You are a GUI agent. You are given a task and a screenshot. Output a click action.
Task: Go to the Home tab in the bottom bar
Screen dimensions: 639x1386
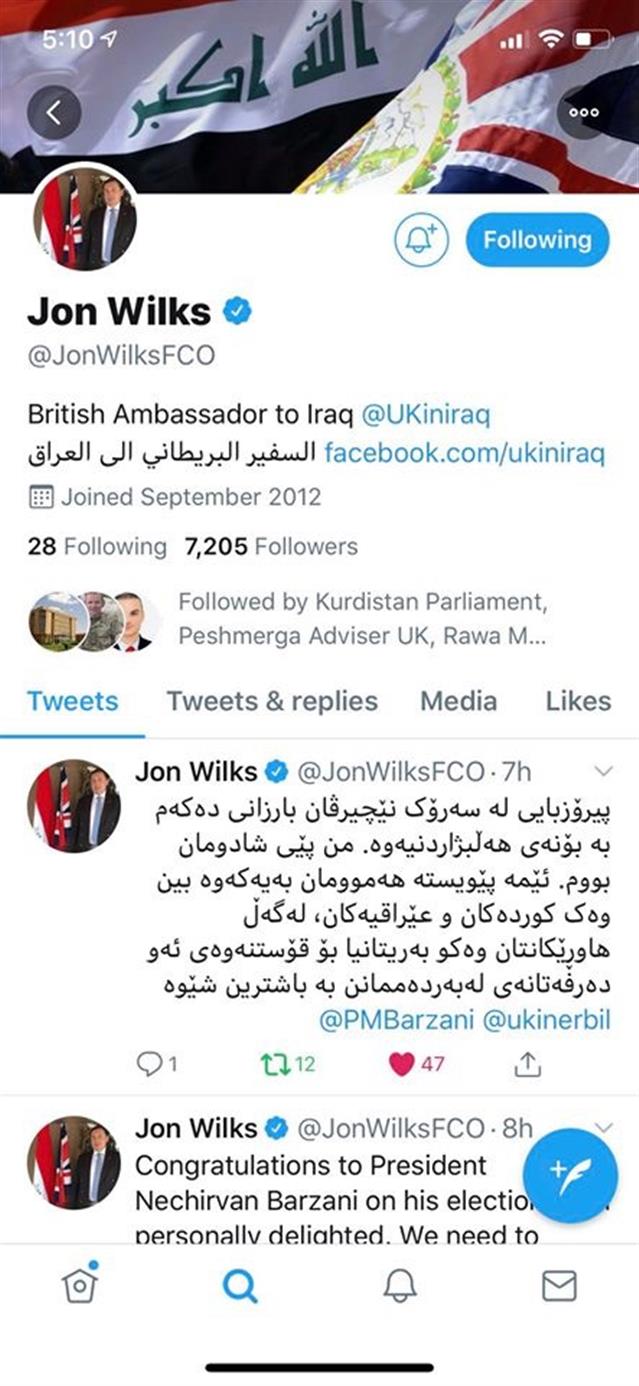pos(80,1285)
